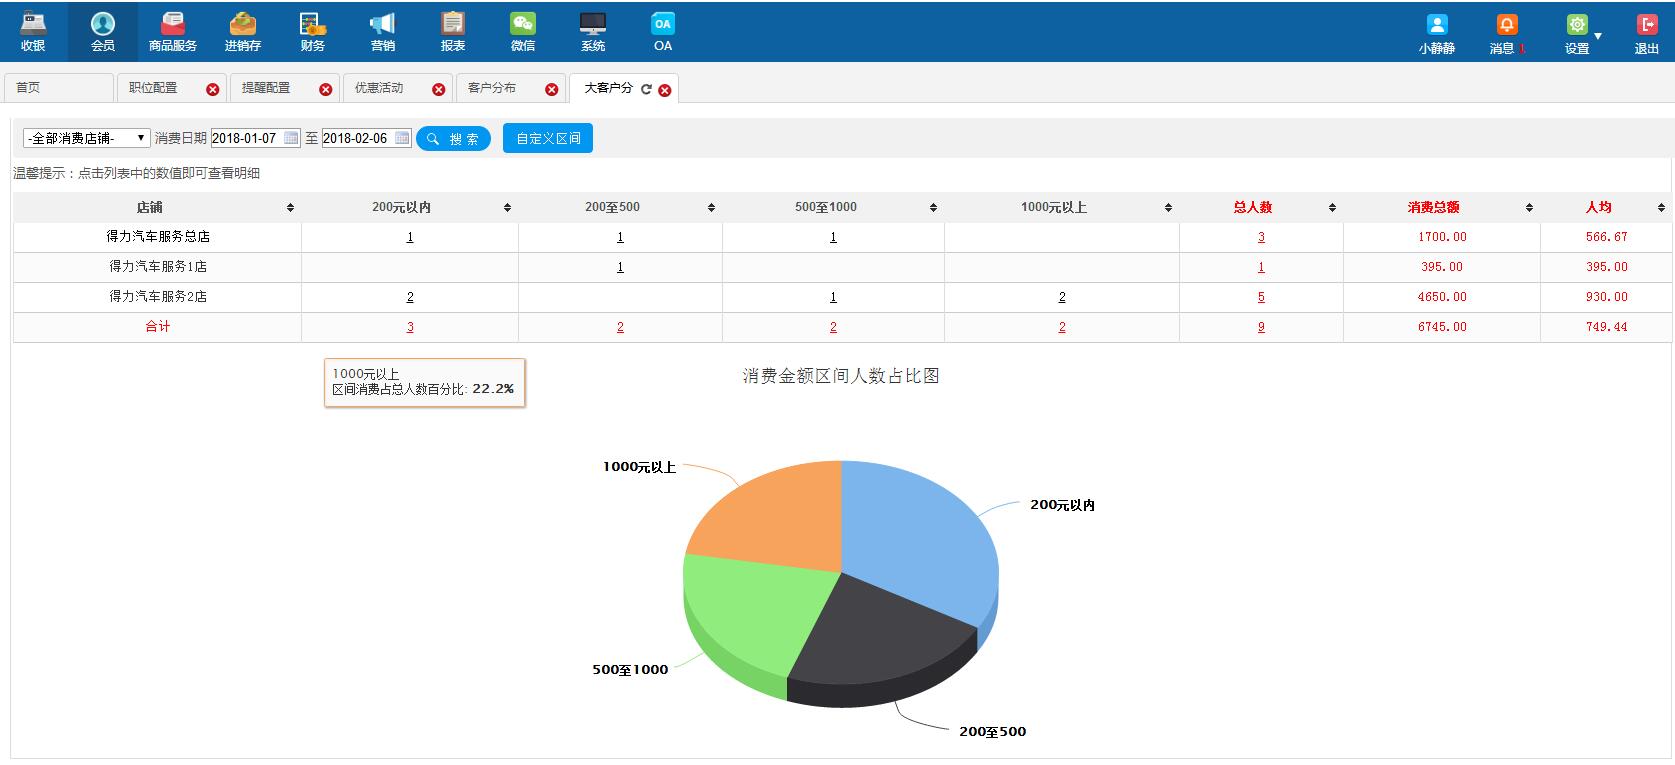1675x765 pixels.
Task: Close the 提醒配置 tab
Action: [325, 90]
